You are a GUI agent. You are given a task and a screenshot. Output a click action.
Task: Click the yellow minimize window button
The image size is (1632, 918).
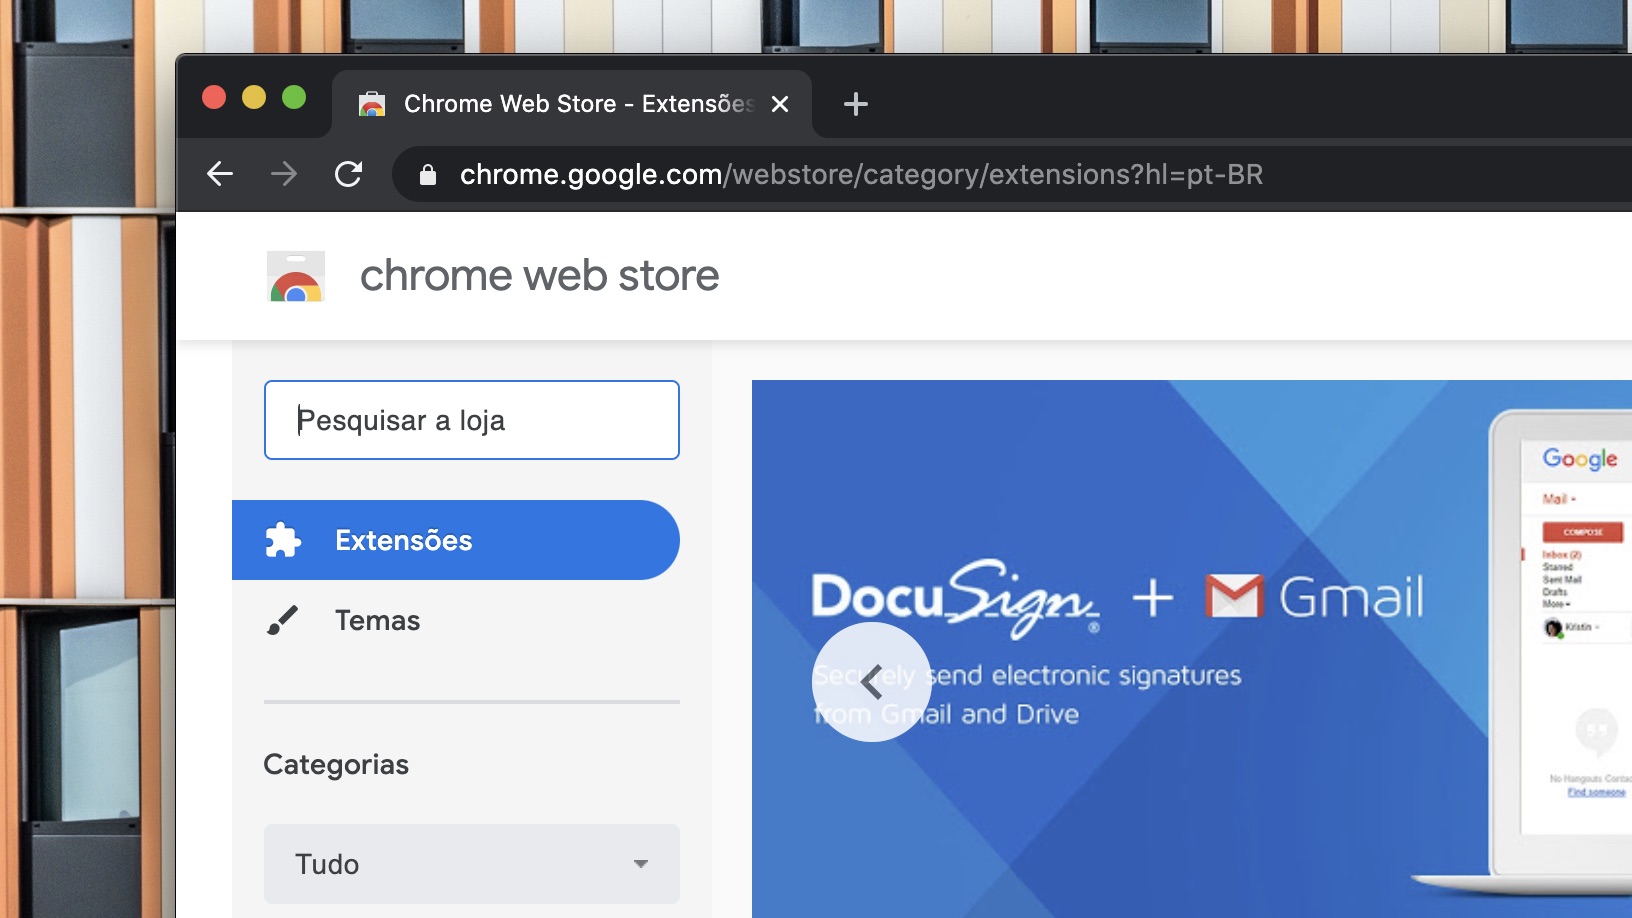(x=254, y=97)
